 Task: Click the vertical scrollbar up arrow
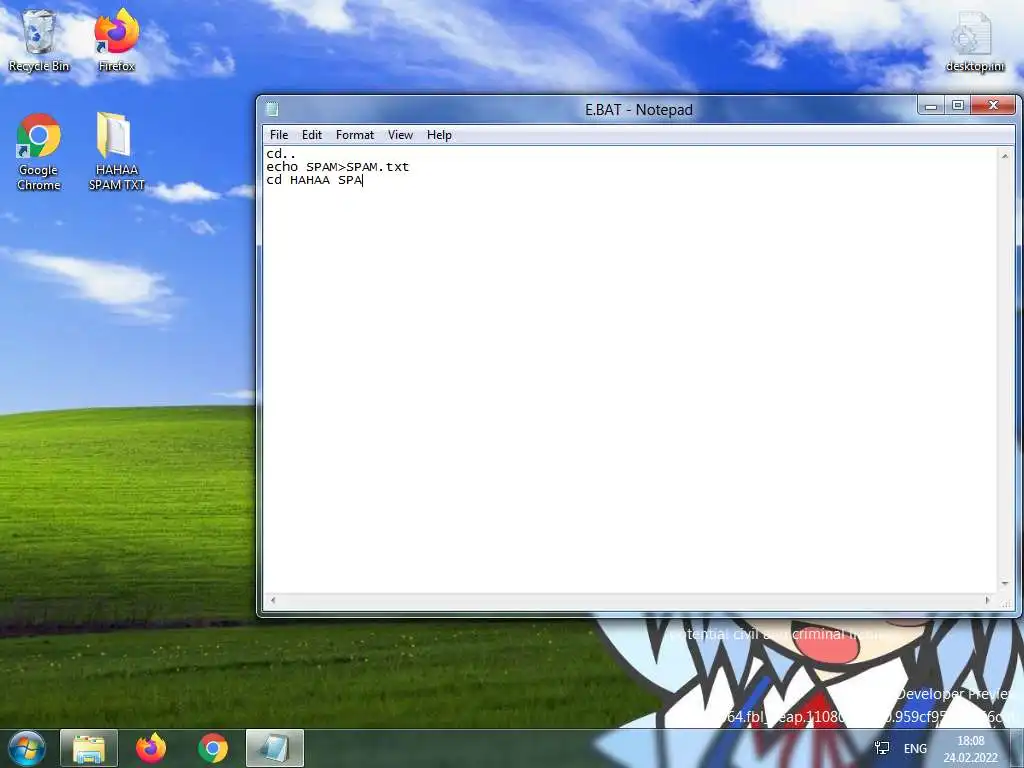pos(1005,156)
